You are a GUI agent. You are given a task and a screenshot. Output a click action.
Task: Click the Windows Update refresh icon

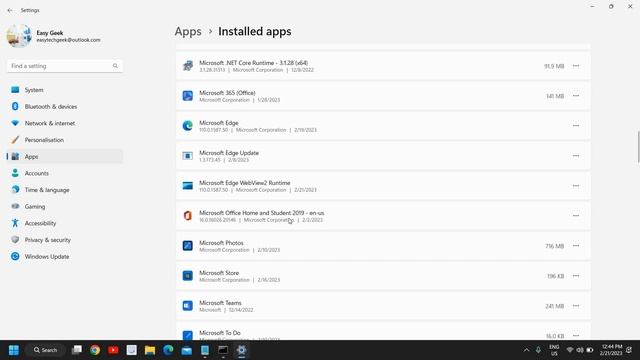coord(15,256)
